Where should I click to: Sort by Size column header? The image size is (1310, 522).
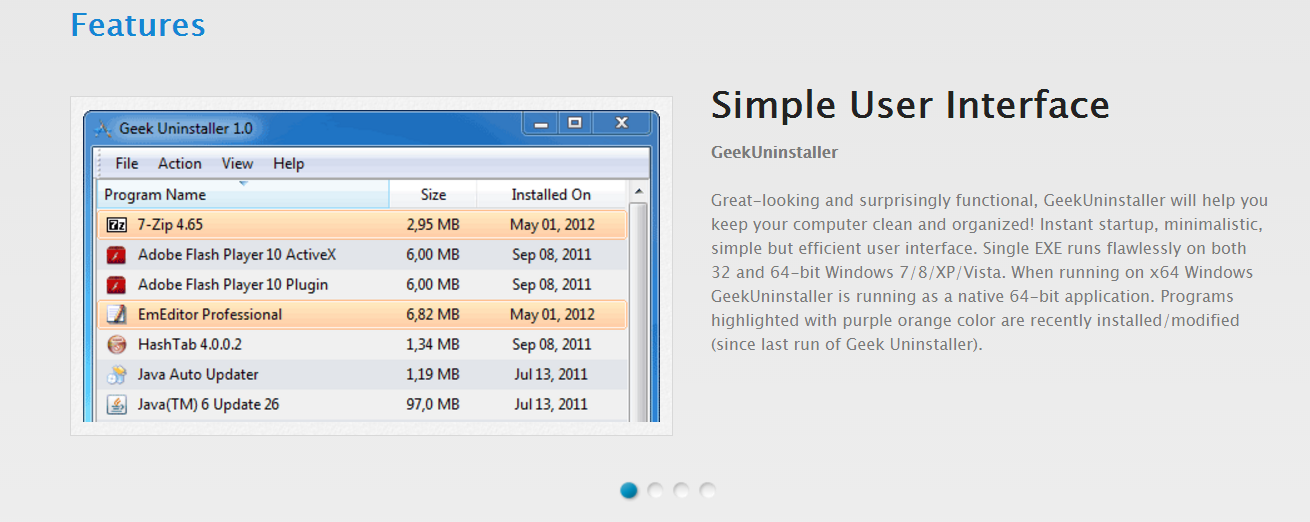pyautogui.click(x=433, y=195)
